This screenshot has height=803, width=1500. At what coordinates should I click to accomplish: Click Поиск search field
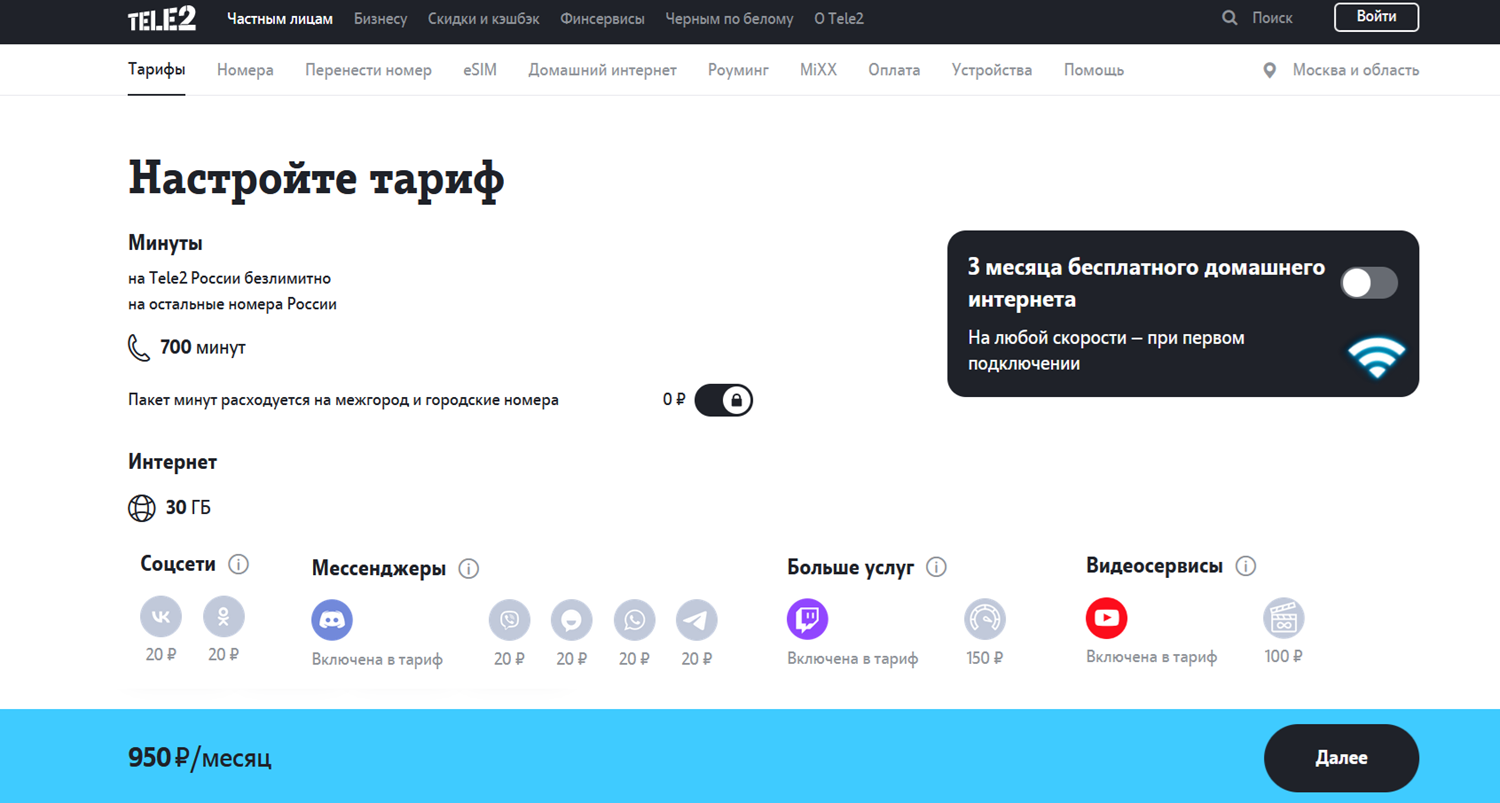(x=1272, y=18)
